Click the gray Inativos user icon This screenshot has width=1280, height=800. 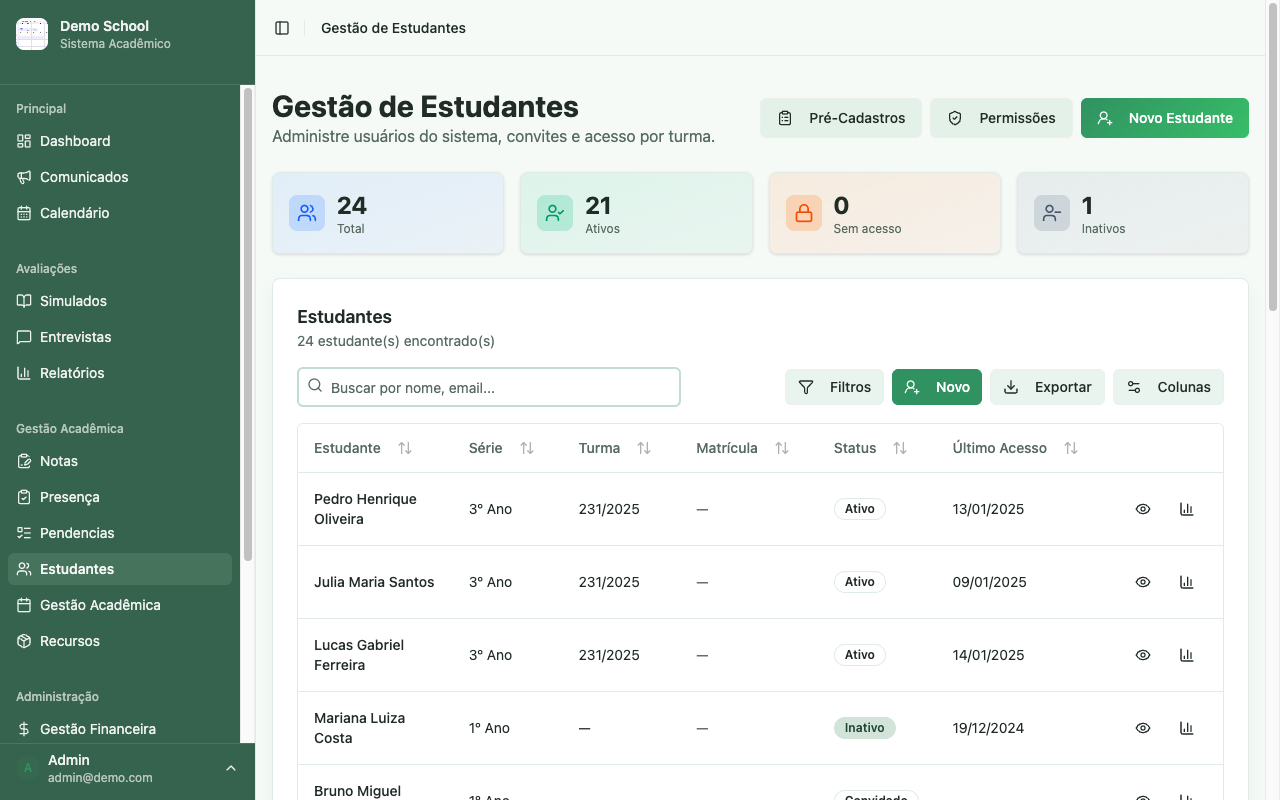[x=1051, y=213]
